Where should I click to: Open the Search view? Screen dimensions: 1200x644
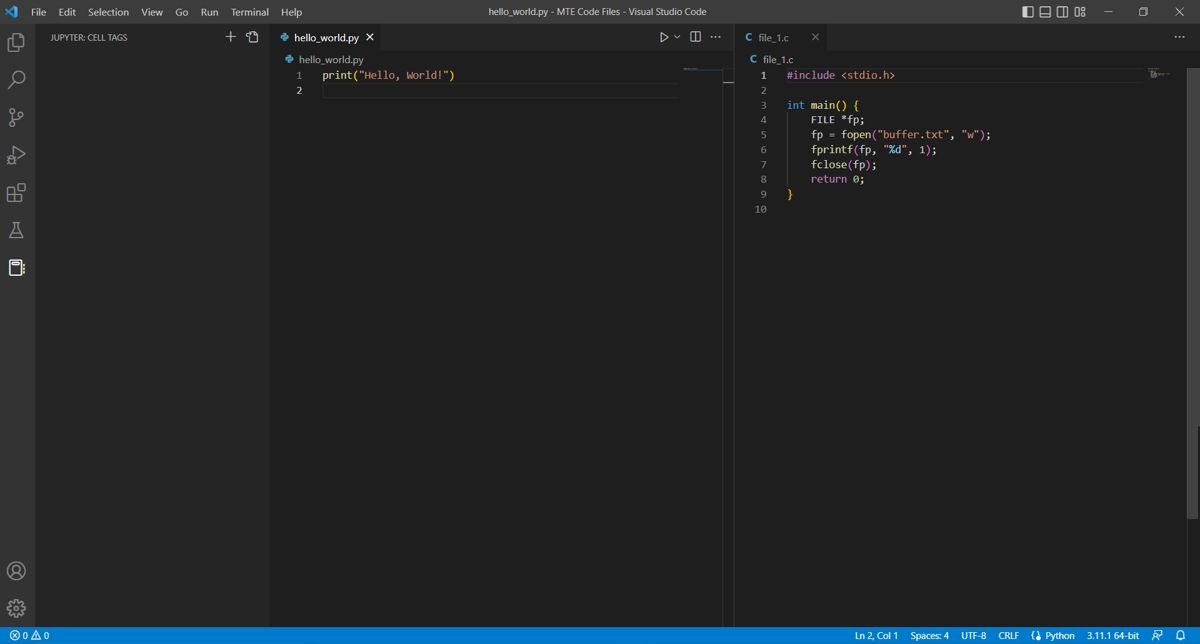click(x=16, y=79)
